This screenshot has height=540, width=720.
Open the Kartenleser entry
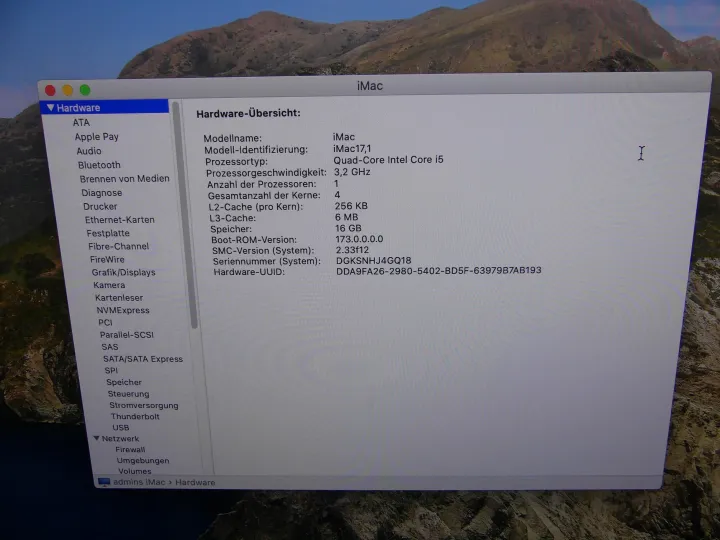pyautogui.click(x=119, y=298)
